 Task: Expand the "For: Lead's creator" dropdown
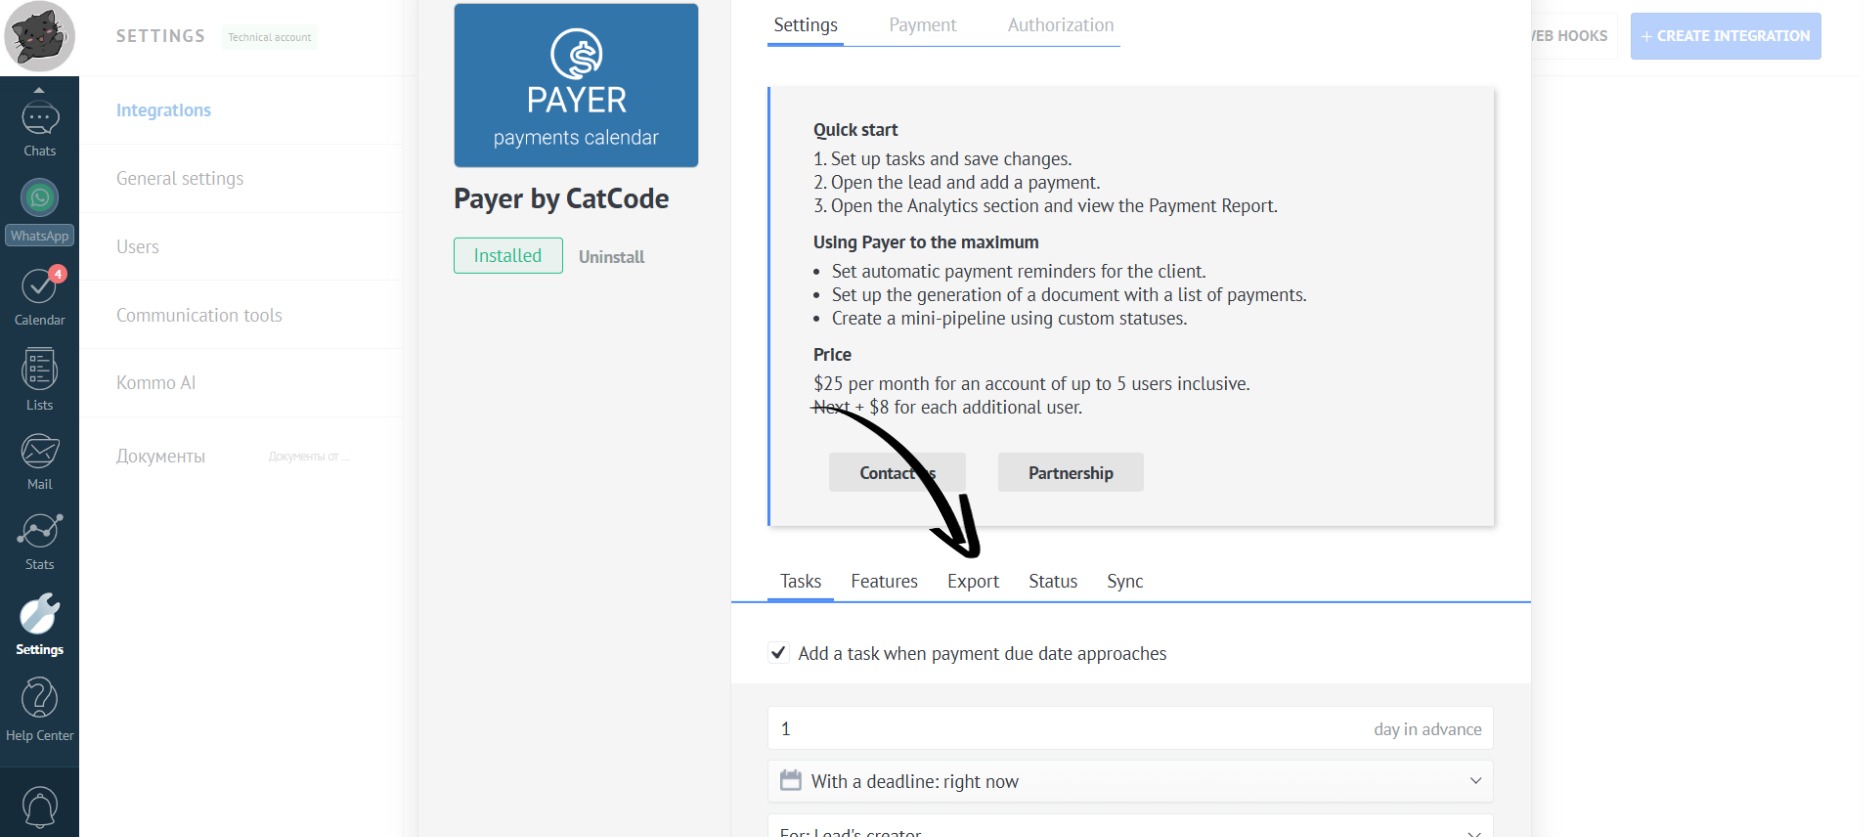click(1130, 828)
